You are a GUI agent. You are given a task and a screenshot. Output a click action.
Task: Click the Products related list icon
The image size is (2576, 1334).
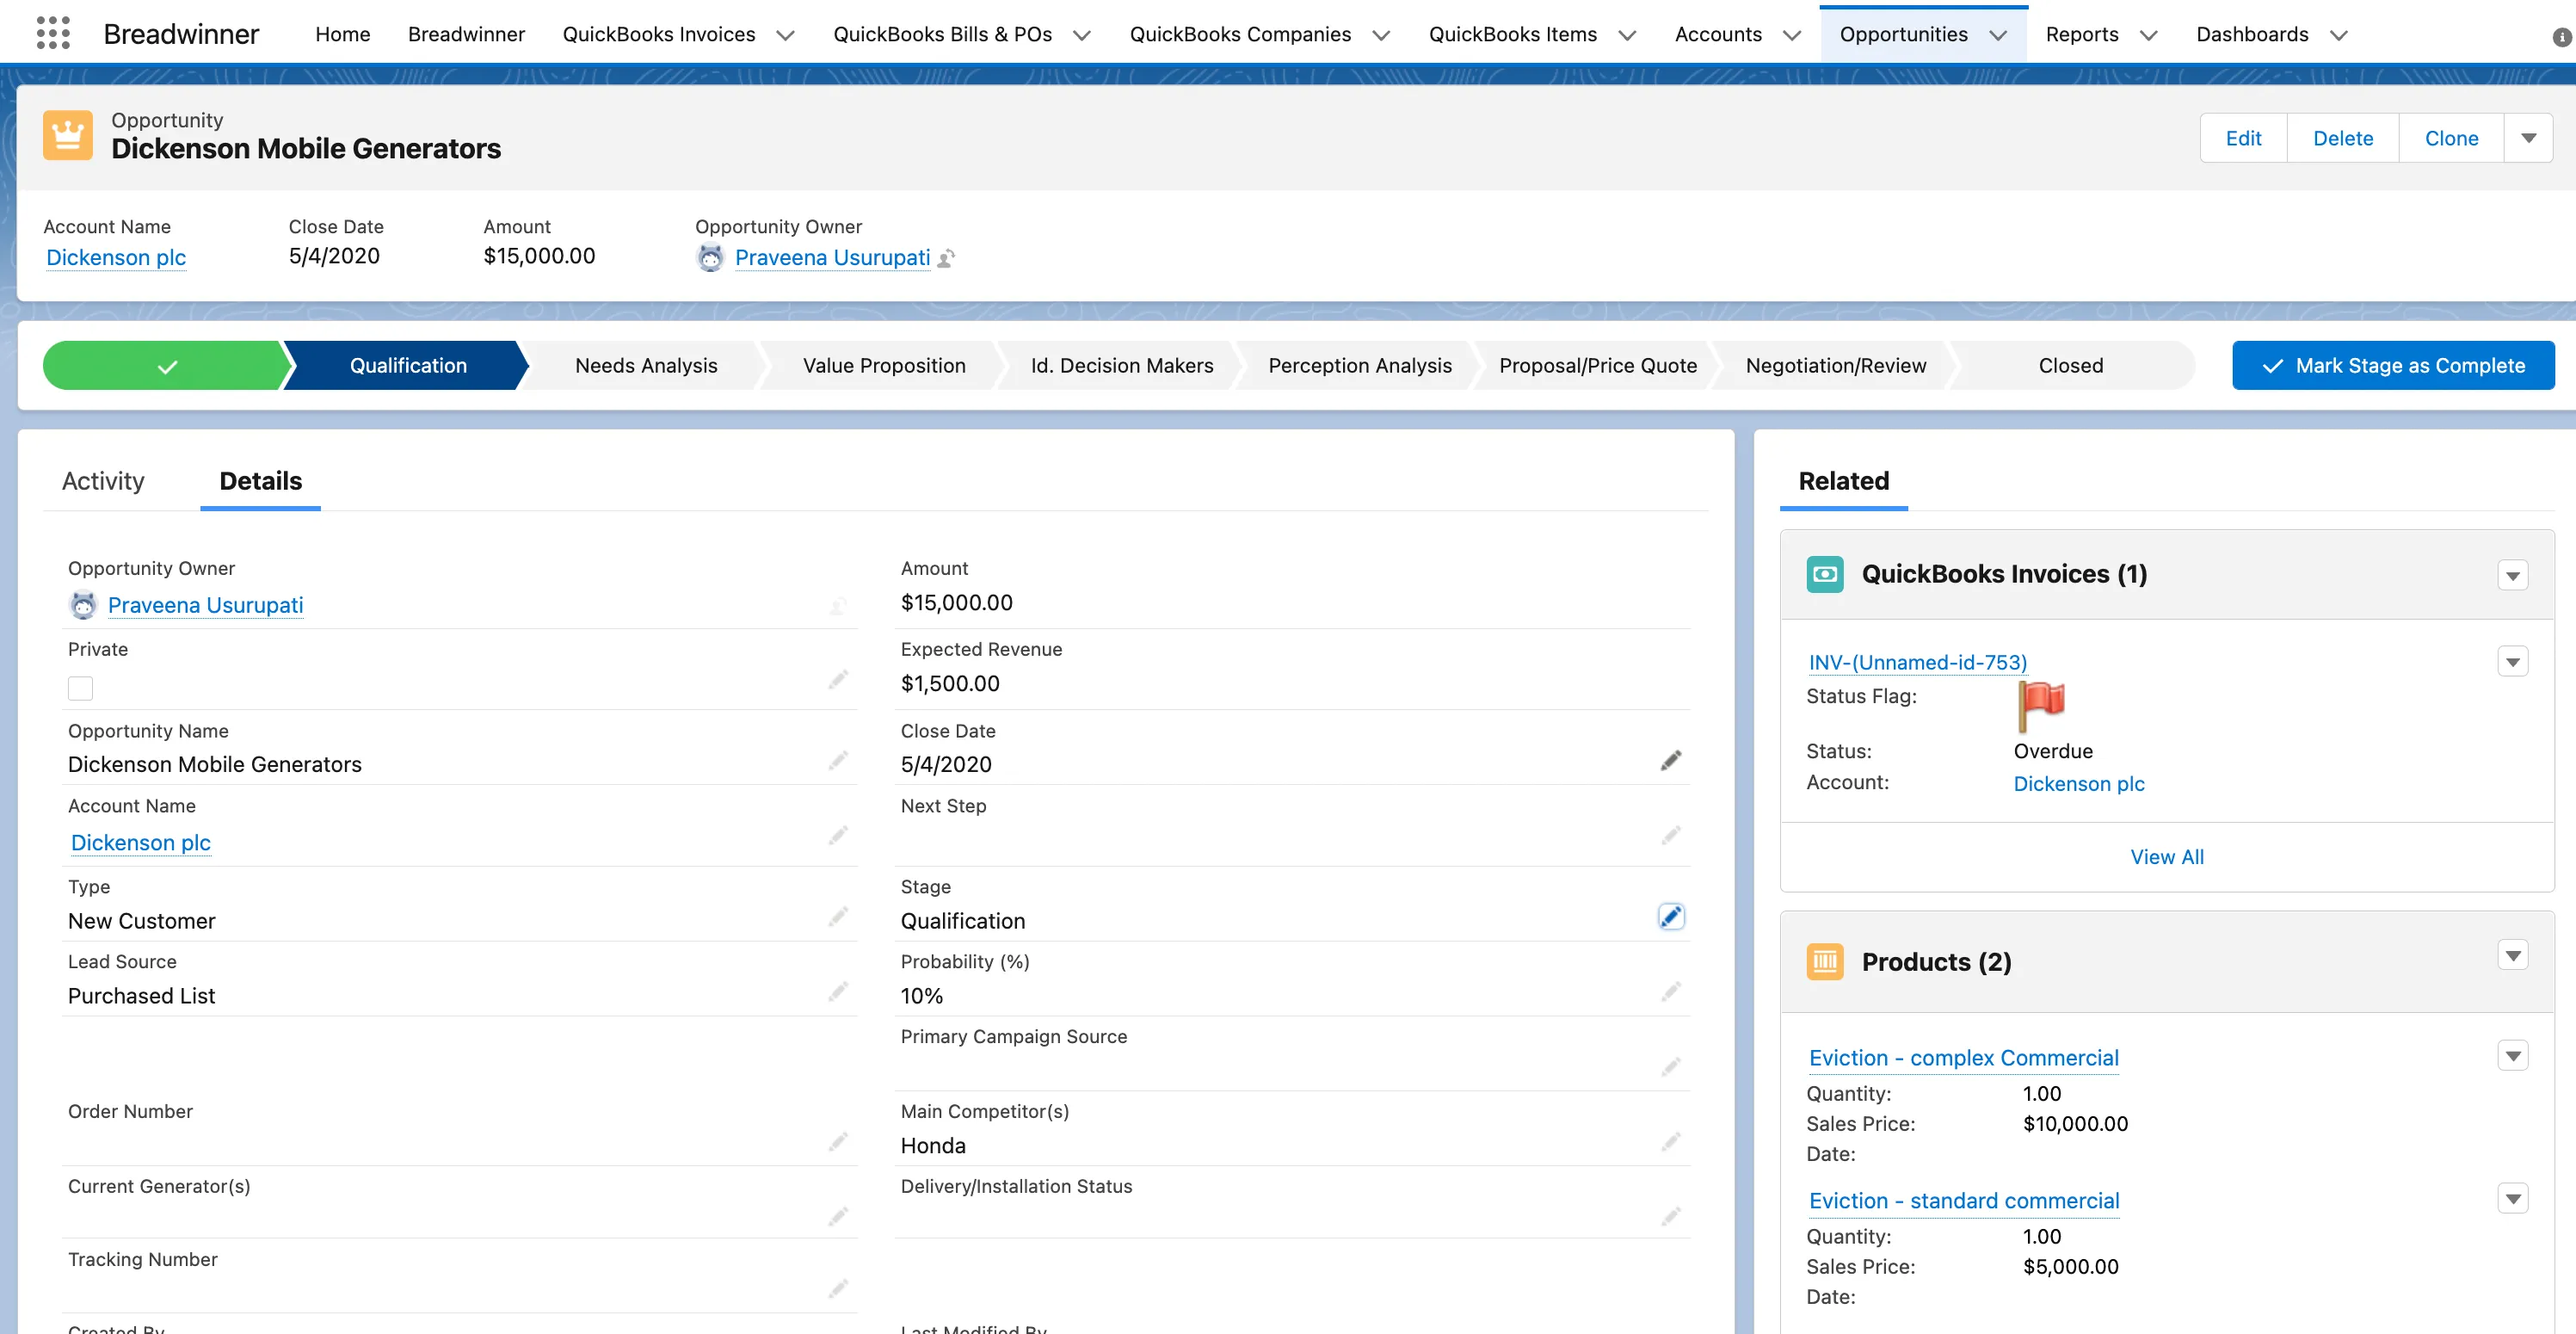click(1825, 962)
